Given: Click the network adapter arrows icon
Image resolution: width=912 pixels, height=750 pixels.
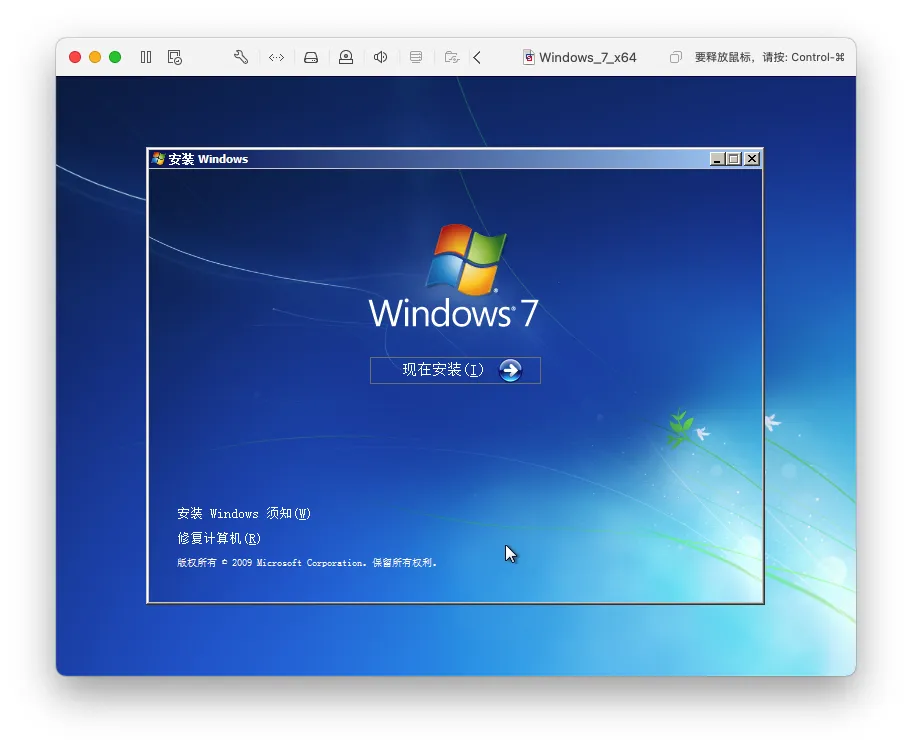Looking at the screenshot, I should (x=276, y=57).
